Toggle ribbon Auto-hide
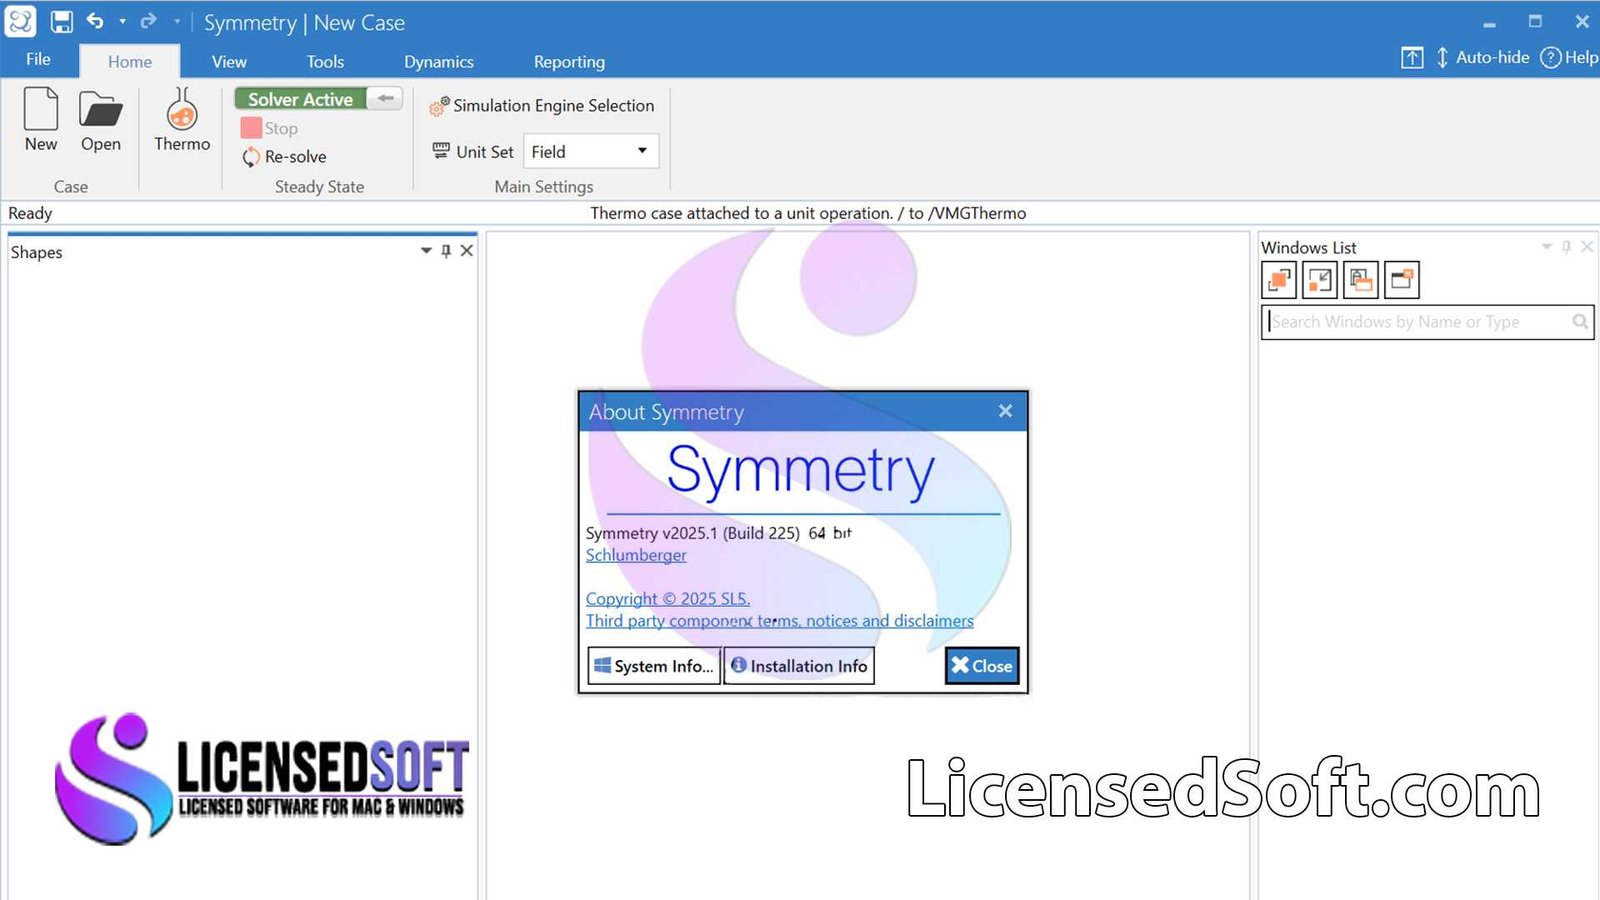The height and width of the screenshot is (900, 1600). pyautogui.click(x=1483, y=58)
